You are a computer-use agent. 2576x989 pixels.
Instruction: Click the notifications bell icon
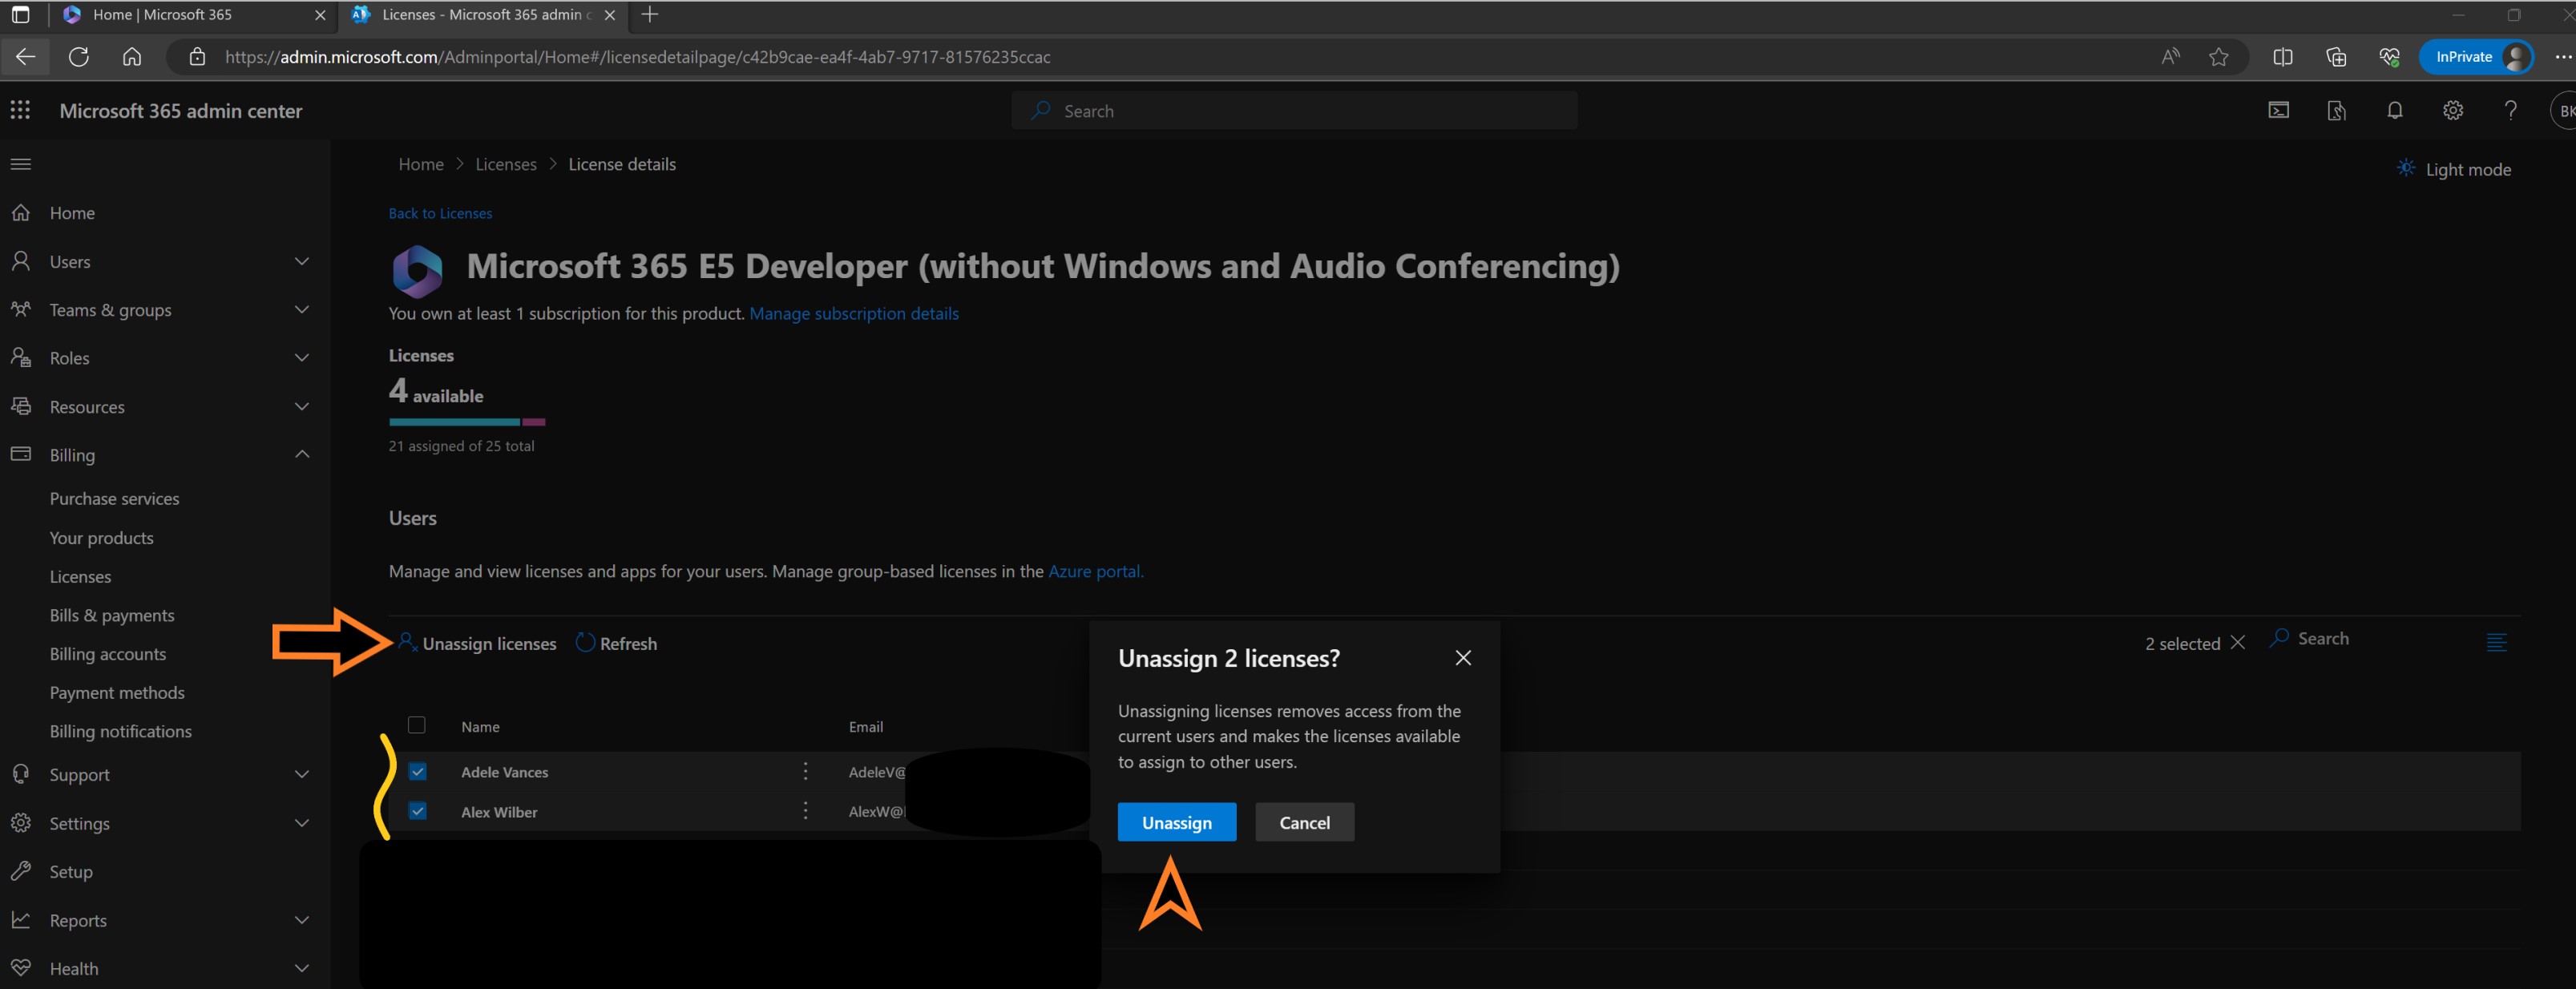pyautogui.click(x=2394, y=111)
